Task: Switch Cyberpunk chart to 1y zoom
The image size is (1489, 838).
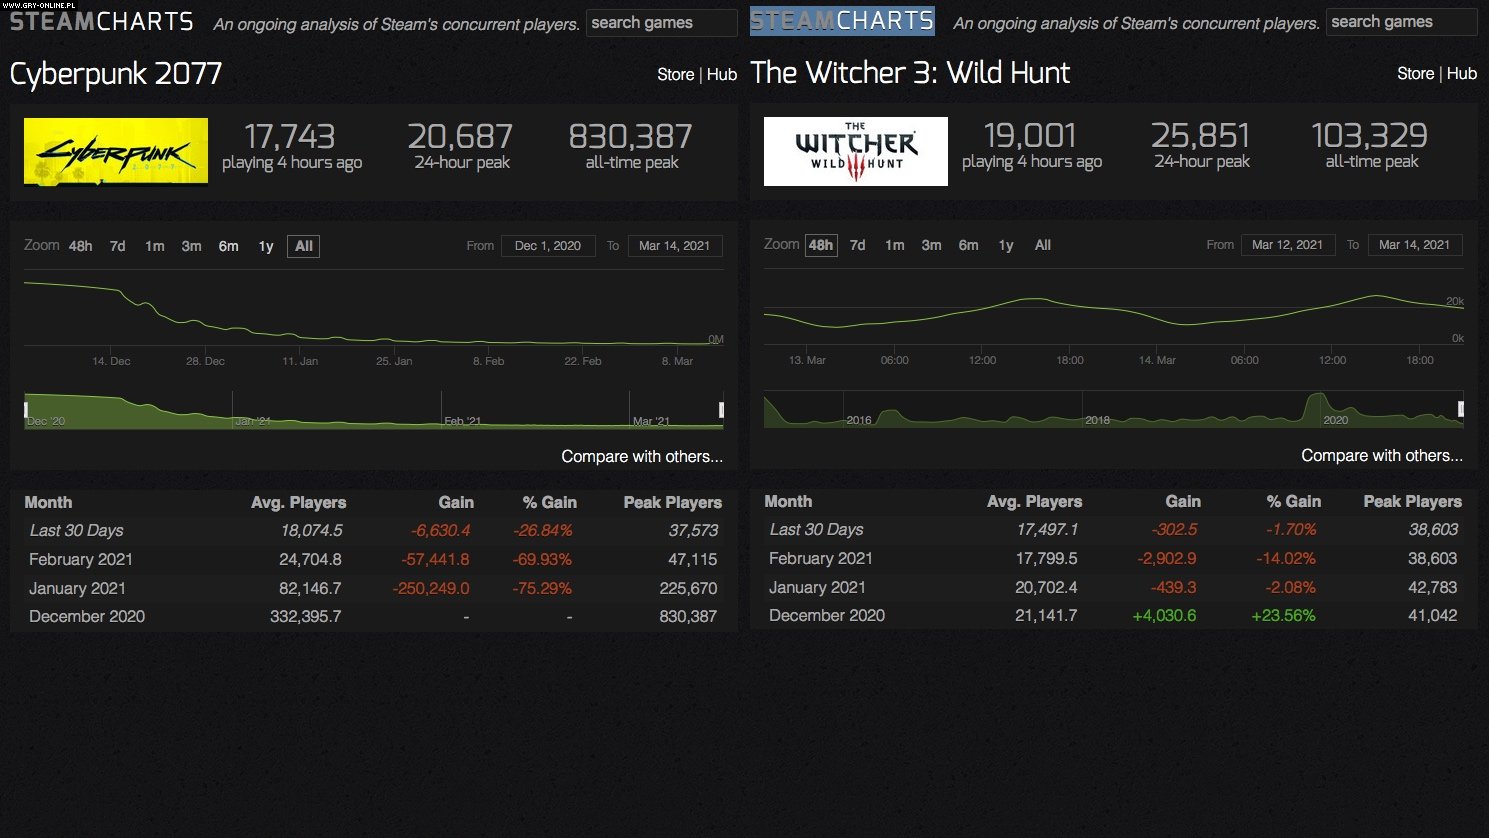Action: point(266,246)
